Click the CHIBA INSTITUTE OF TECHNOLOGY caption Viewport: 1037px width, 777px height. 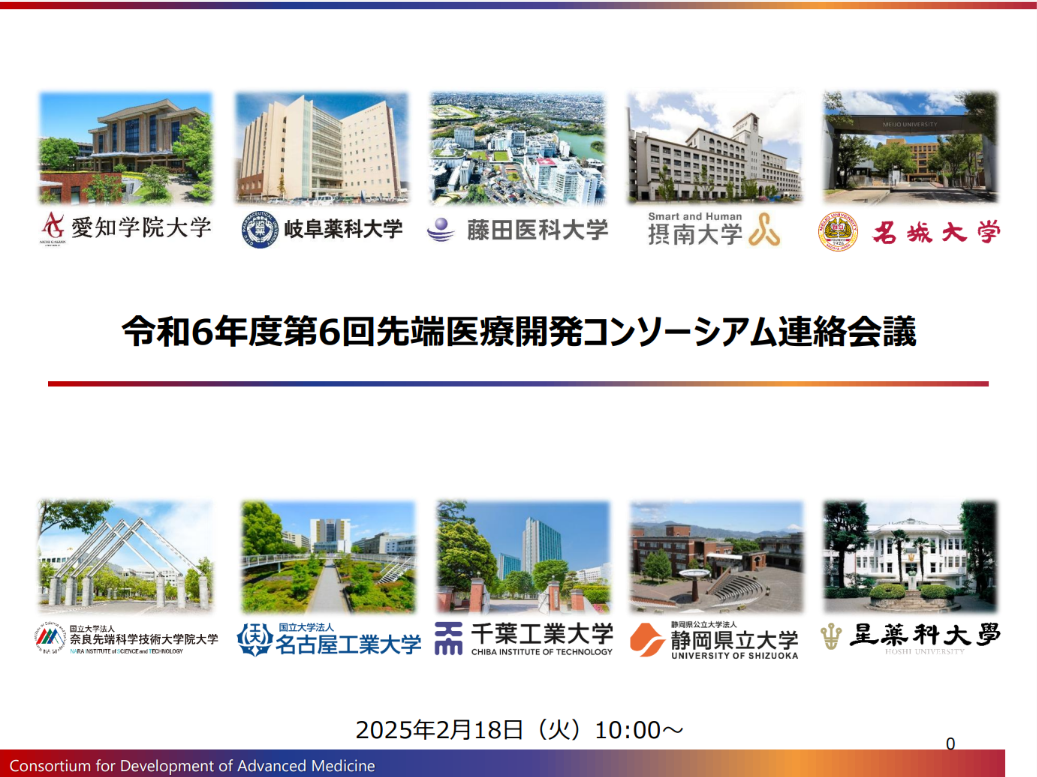[542, 651]
